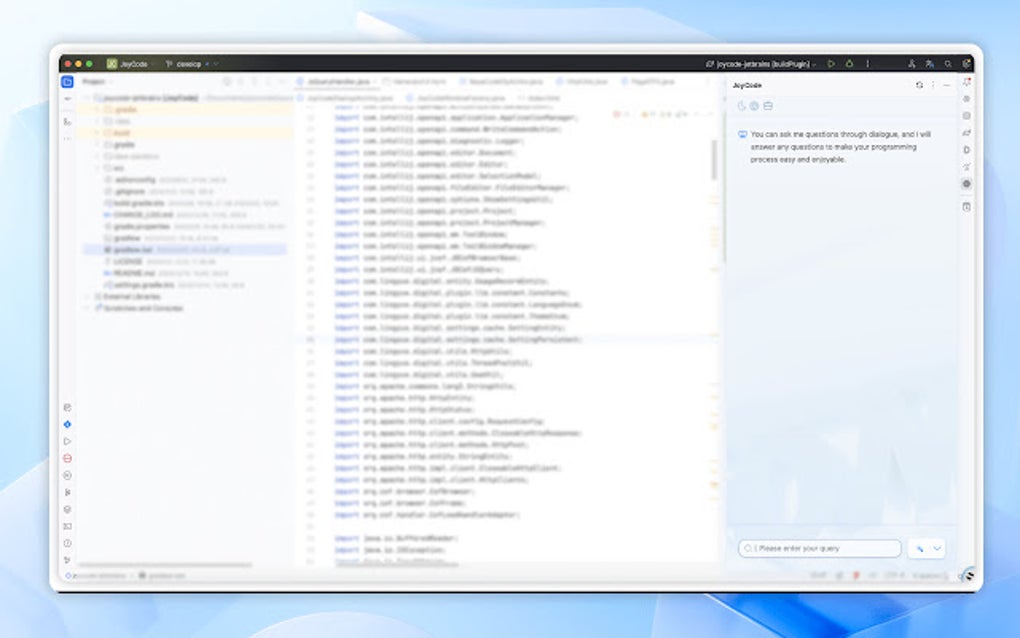Open the Notifications bell in the right sidebar
1020x638 pixels.
click(x=966, y=83)
